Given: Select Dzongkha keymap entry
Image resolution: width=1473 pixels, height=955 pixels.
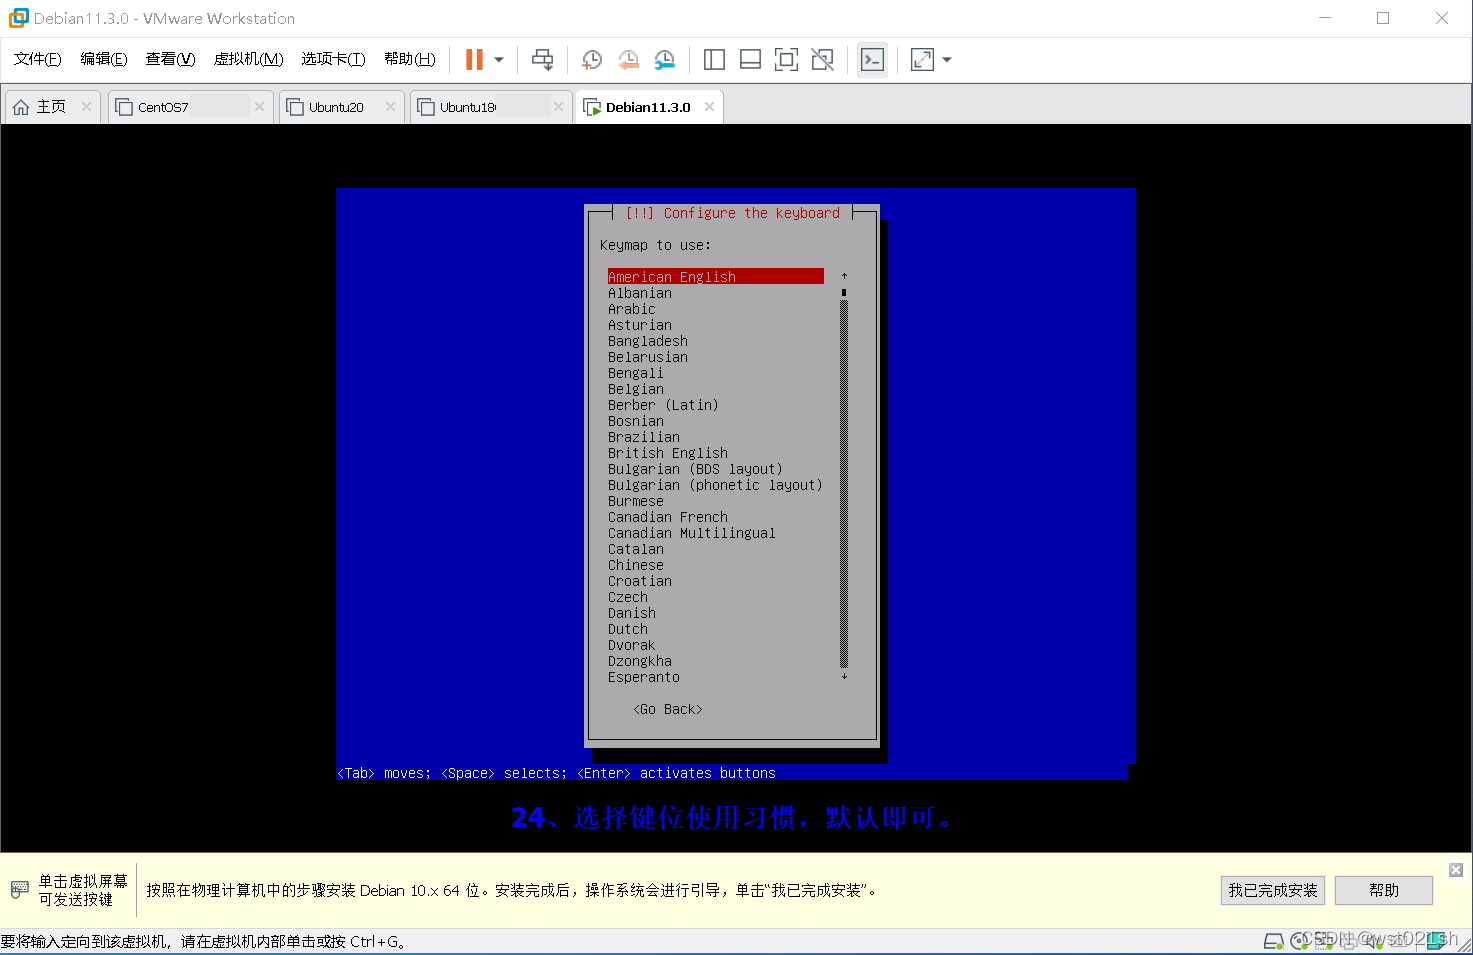Looking at the screenshot, I should pyautogui.click(x=640, y=661).
